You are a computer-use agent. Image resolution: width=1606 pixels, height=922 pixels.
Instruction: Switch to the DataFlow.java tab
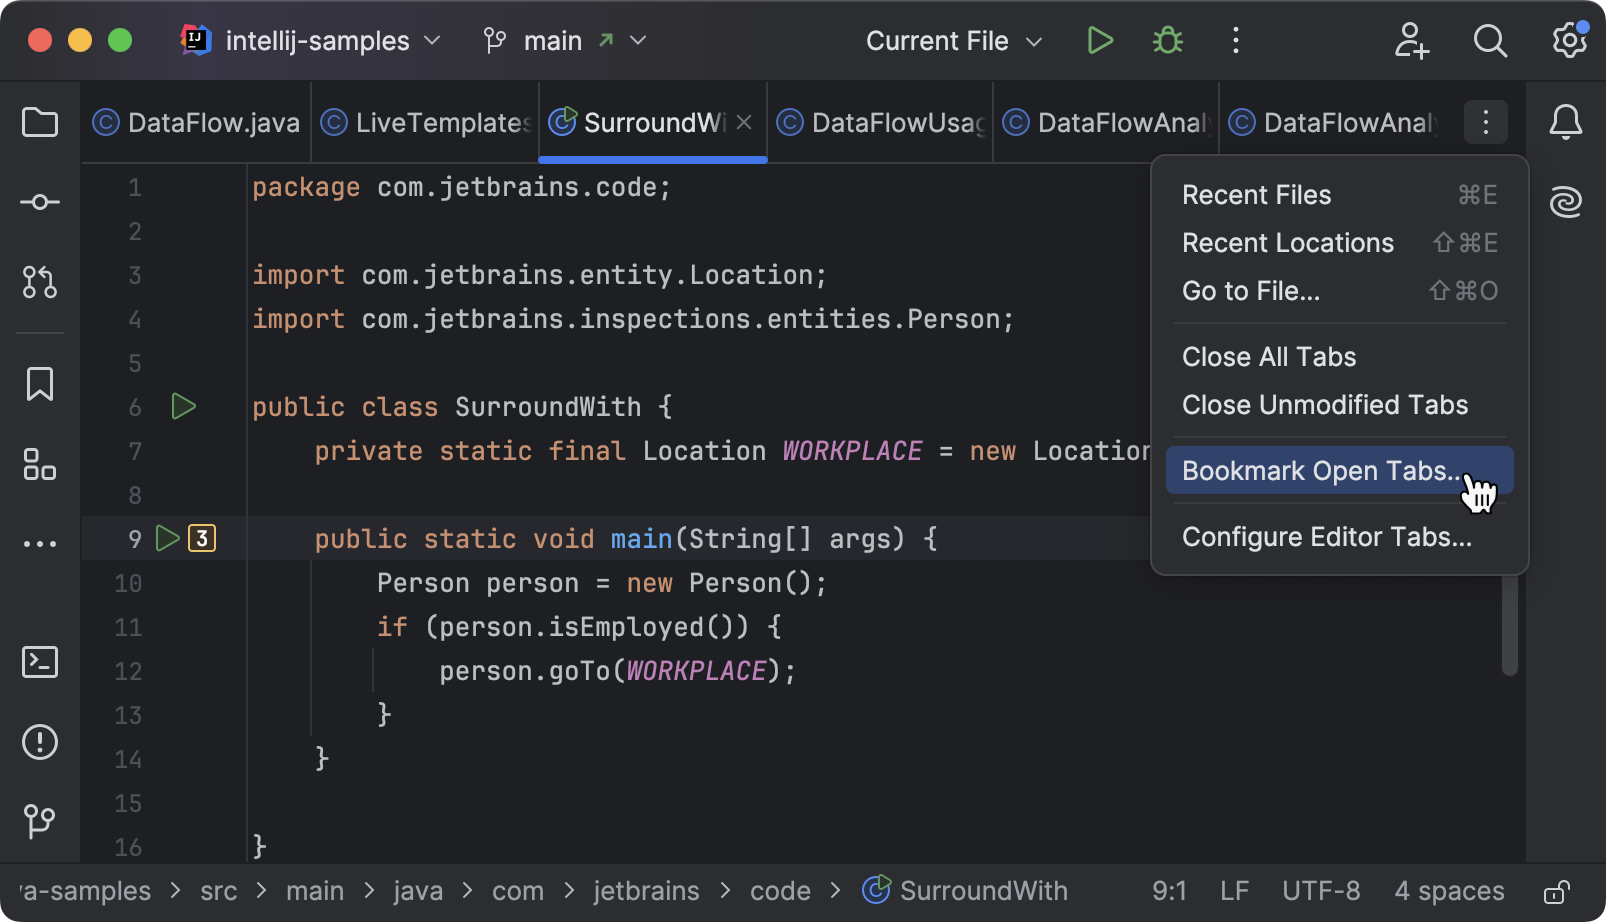[x=196, y=122]
